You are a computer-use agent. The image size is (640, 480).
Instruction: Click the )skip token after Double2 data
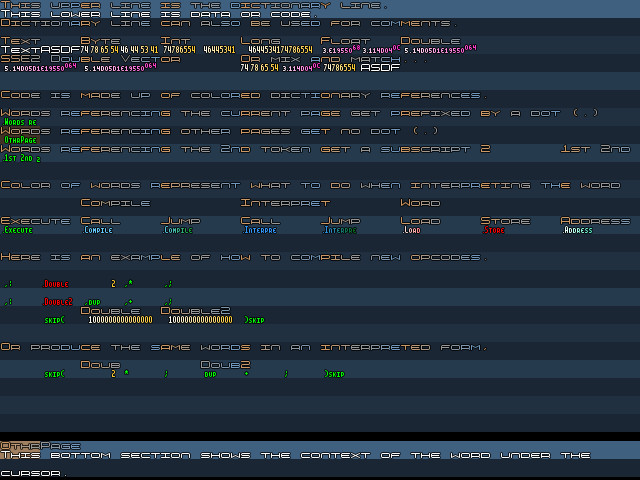point(254,320)
